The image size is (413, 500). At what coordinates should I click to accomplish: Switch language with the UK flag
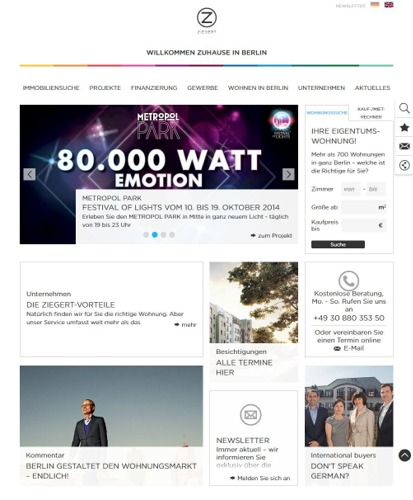point(389,5)
